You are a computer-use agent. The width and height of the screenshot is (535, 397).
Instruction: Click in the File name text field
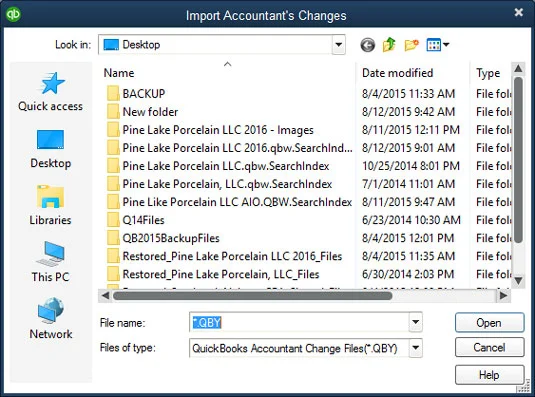[x=299, y=322]
